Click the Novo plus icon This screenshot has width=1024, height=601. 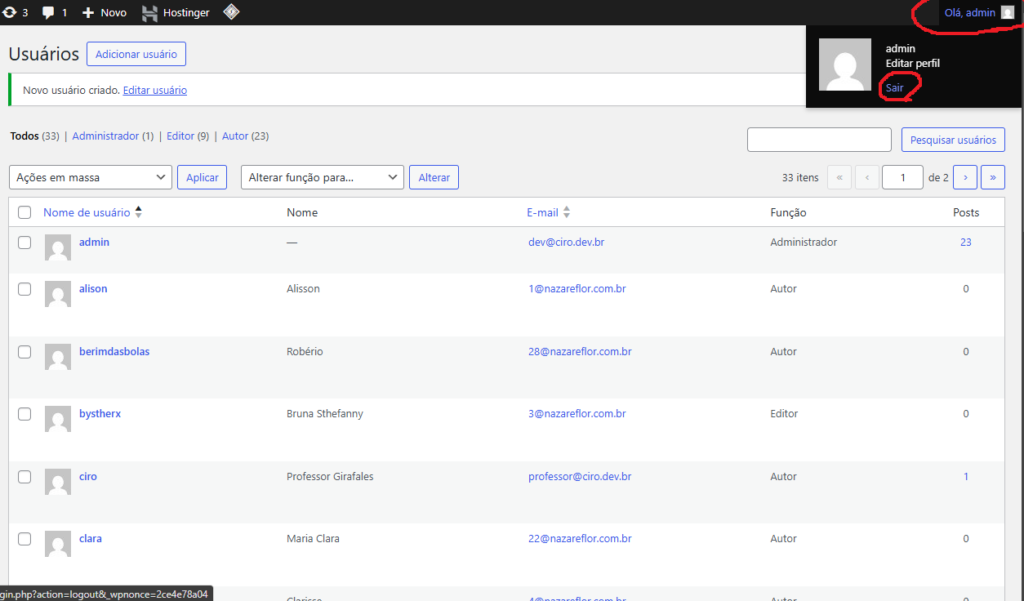(88, 13)
